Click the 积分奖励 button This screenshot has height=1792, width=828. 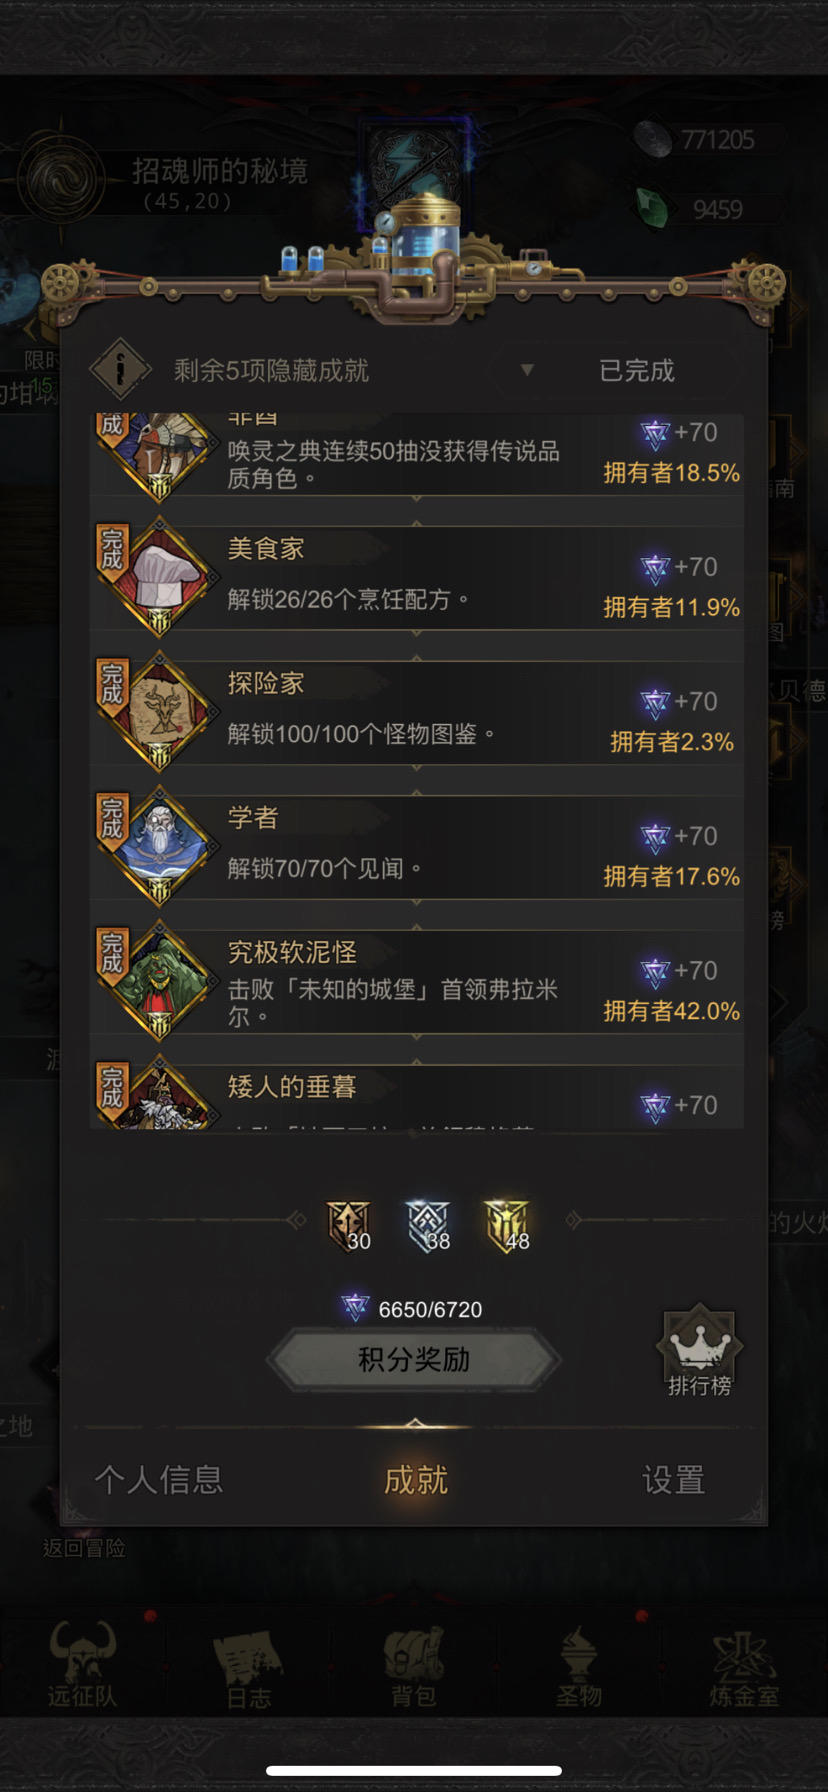pos(414,1360)
